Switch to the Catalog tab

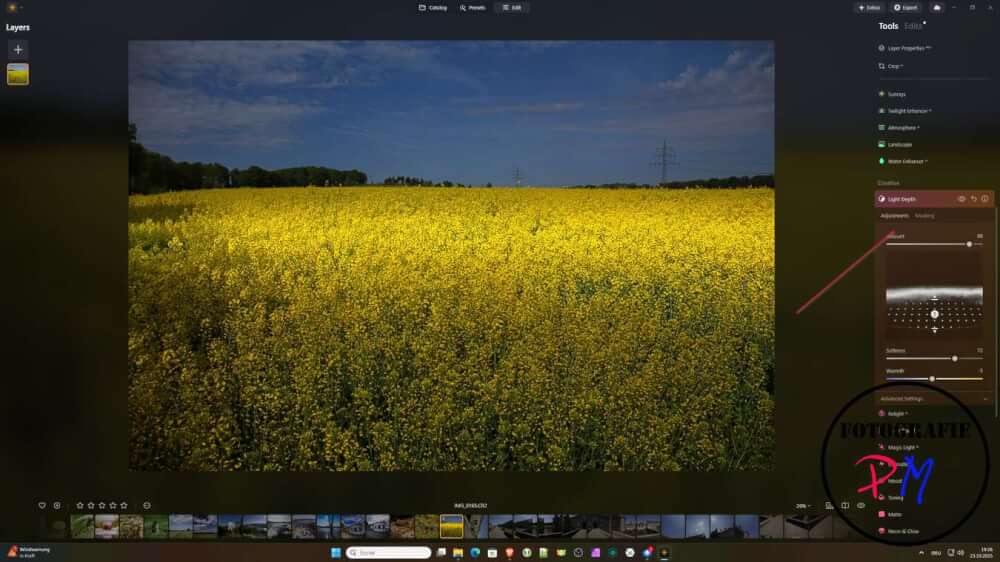coord(433,7)
